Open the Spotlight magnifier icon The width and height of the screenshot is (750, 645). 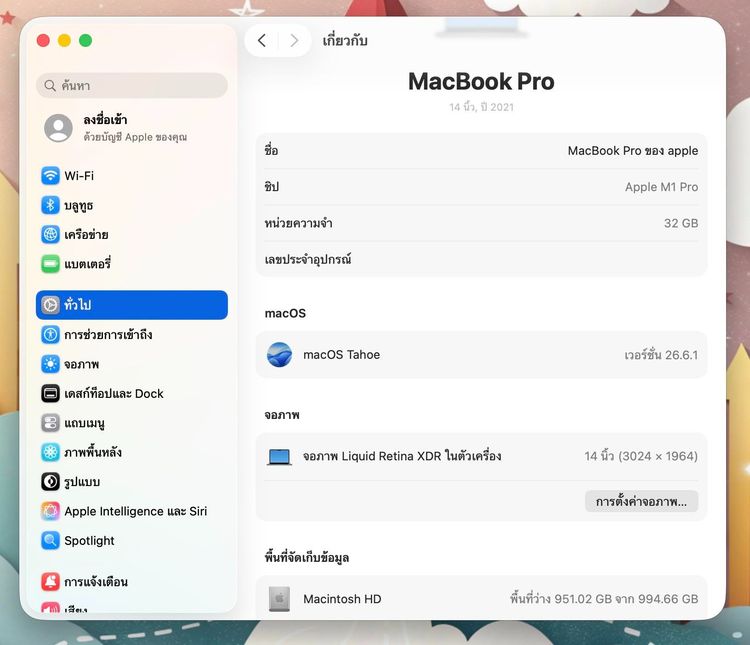(x=50, y=541)
